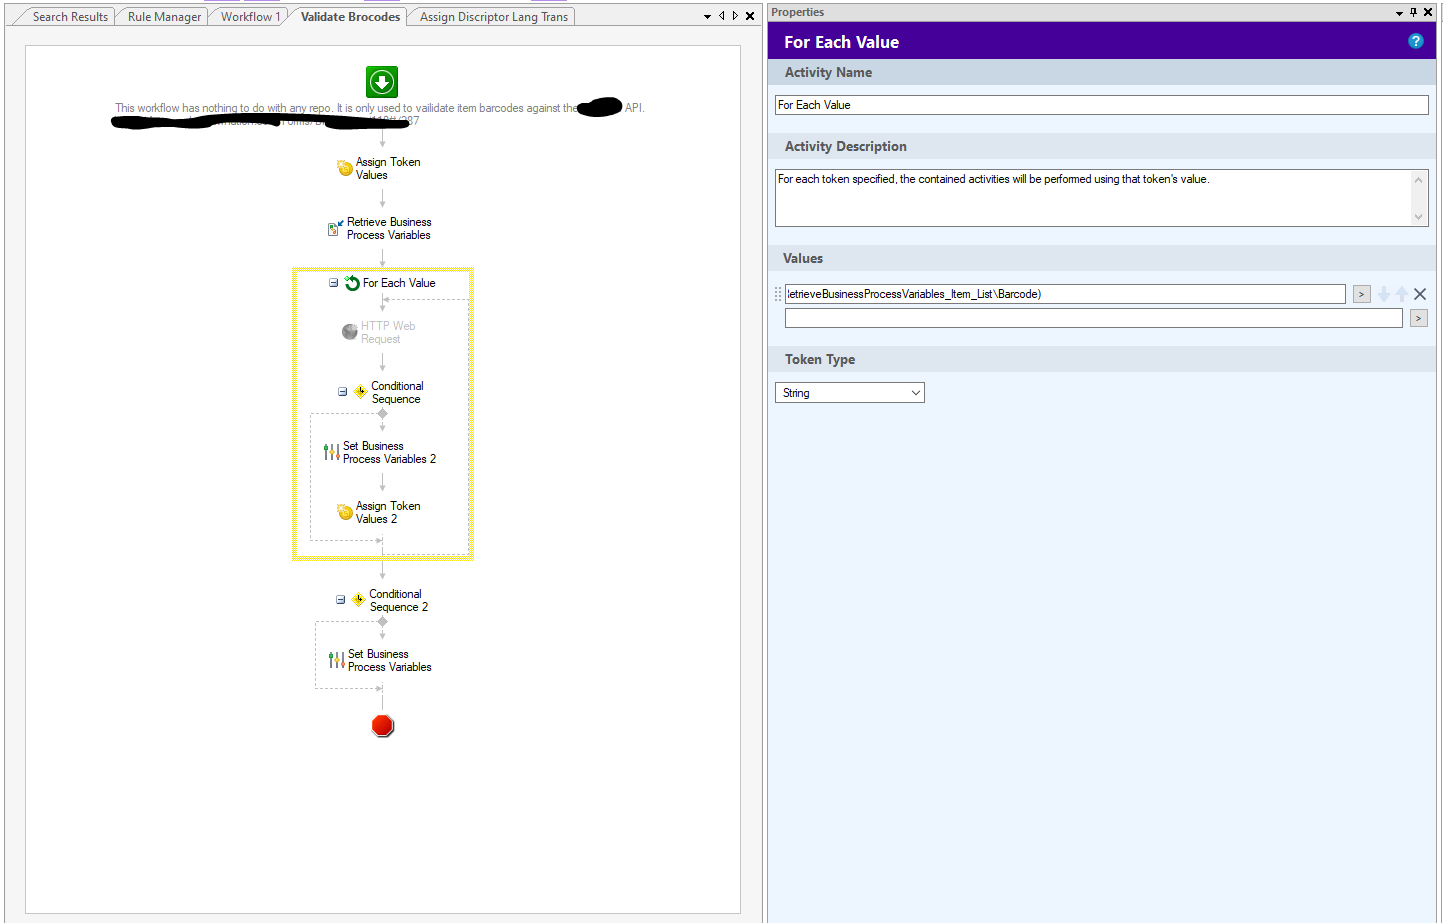The image size is (1443, 923).
Task: Open the Token Type String dropdown
Action: pyautogui.click(x=849, y=393)
